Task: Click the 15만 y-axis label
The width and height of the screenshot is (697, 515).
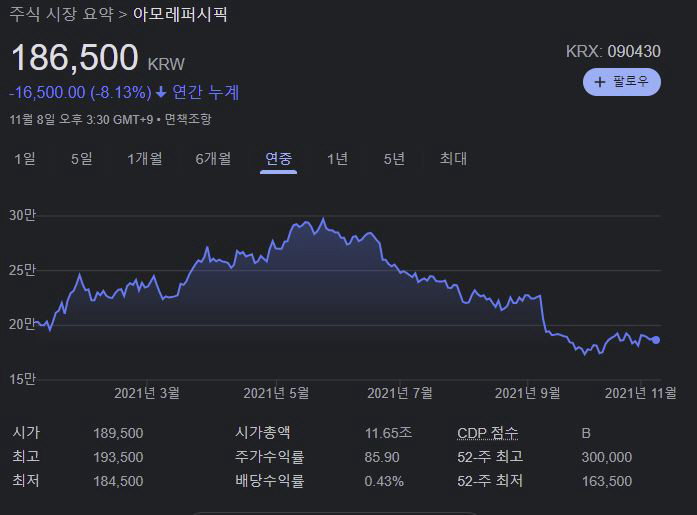Action: [x=22, y=379]
